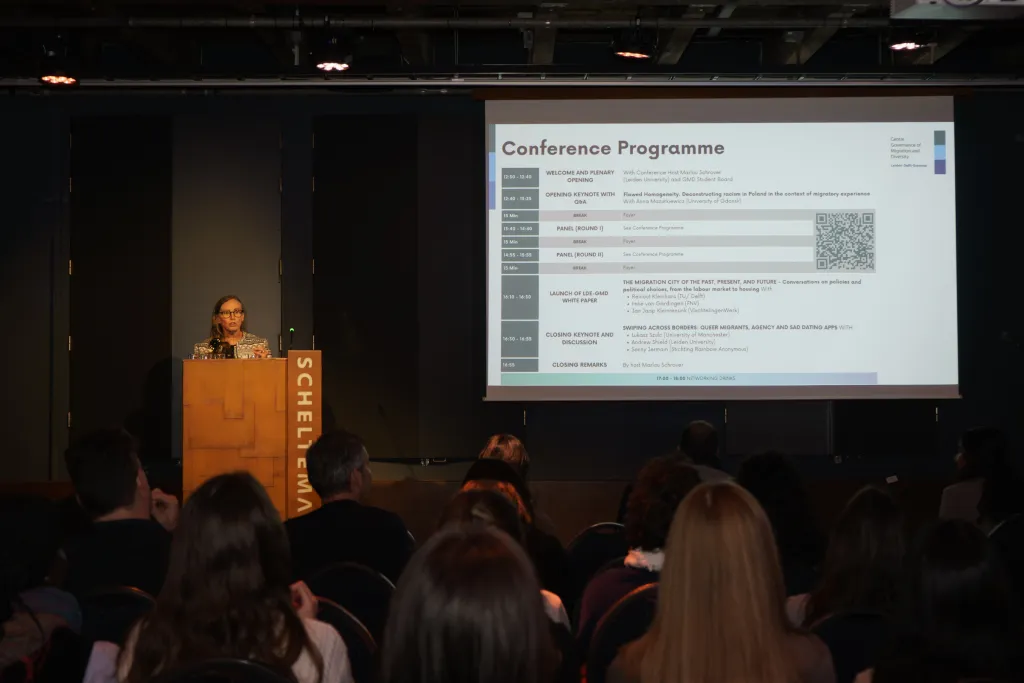Click the Launch of LDE-GMD White Paper label
Viewport: 1024px width, 683px height.
580,296
